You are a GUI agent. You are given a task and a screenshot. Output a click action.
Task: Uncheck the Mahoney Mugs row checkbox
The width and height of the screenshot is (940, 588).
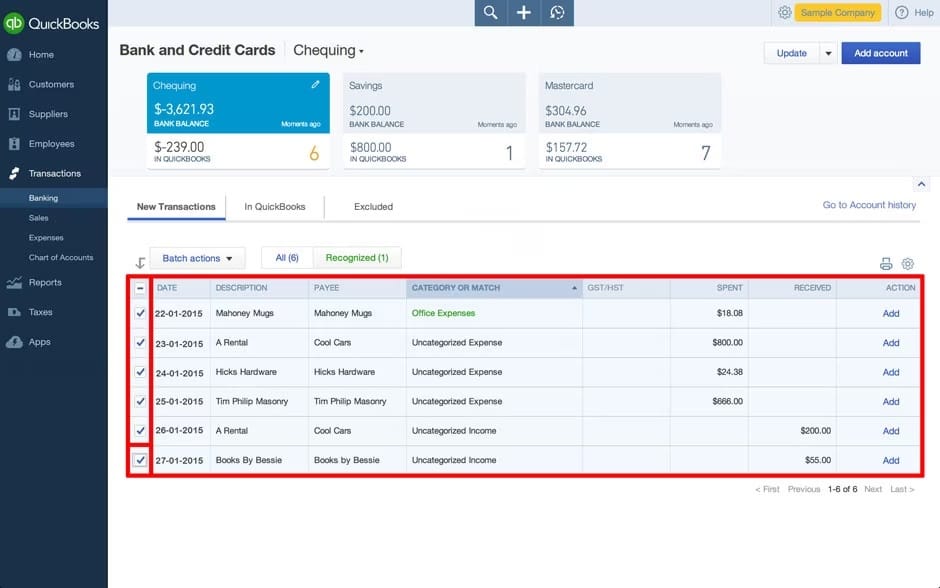click(x=140, y=313)
